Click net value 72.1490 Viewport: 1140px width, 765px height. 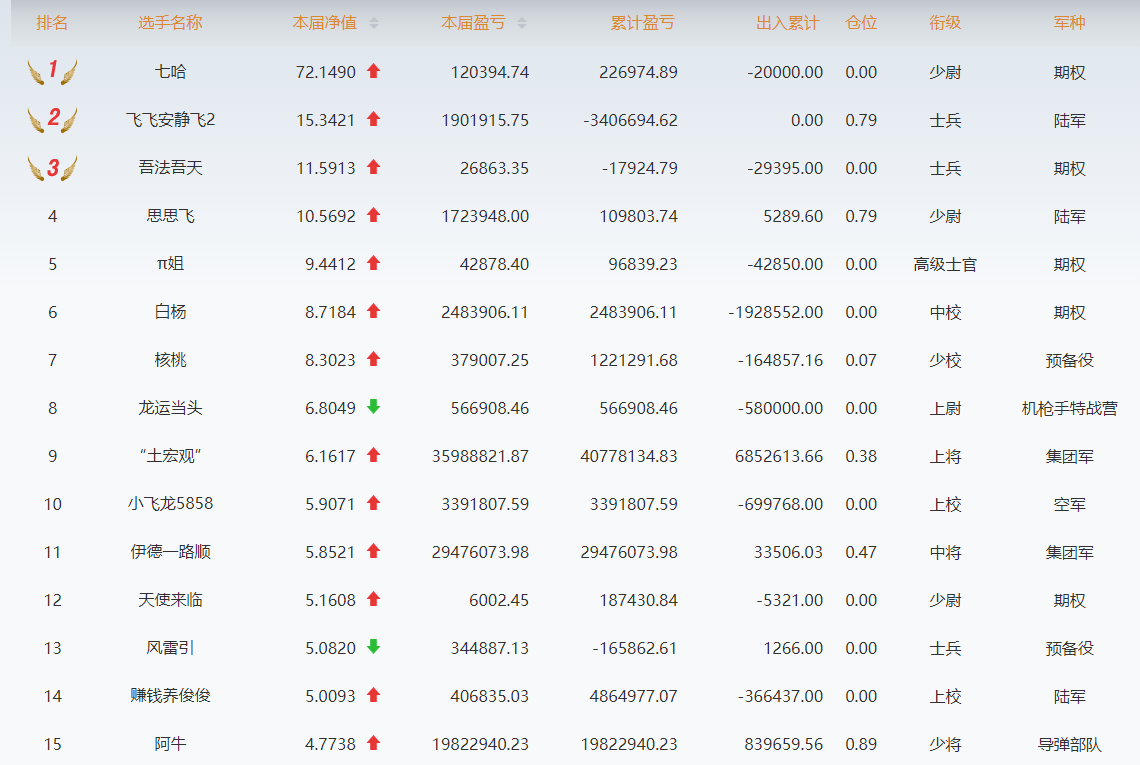(326, 72)
